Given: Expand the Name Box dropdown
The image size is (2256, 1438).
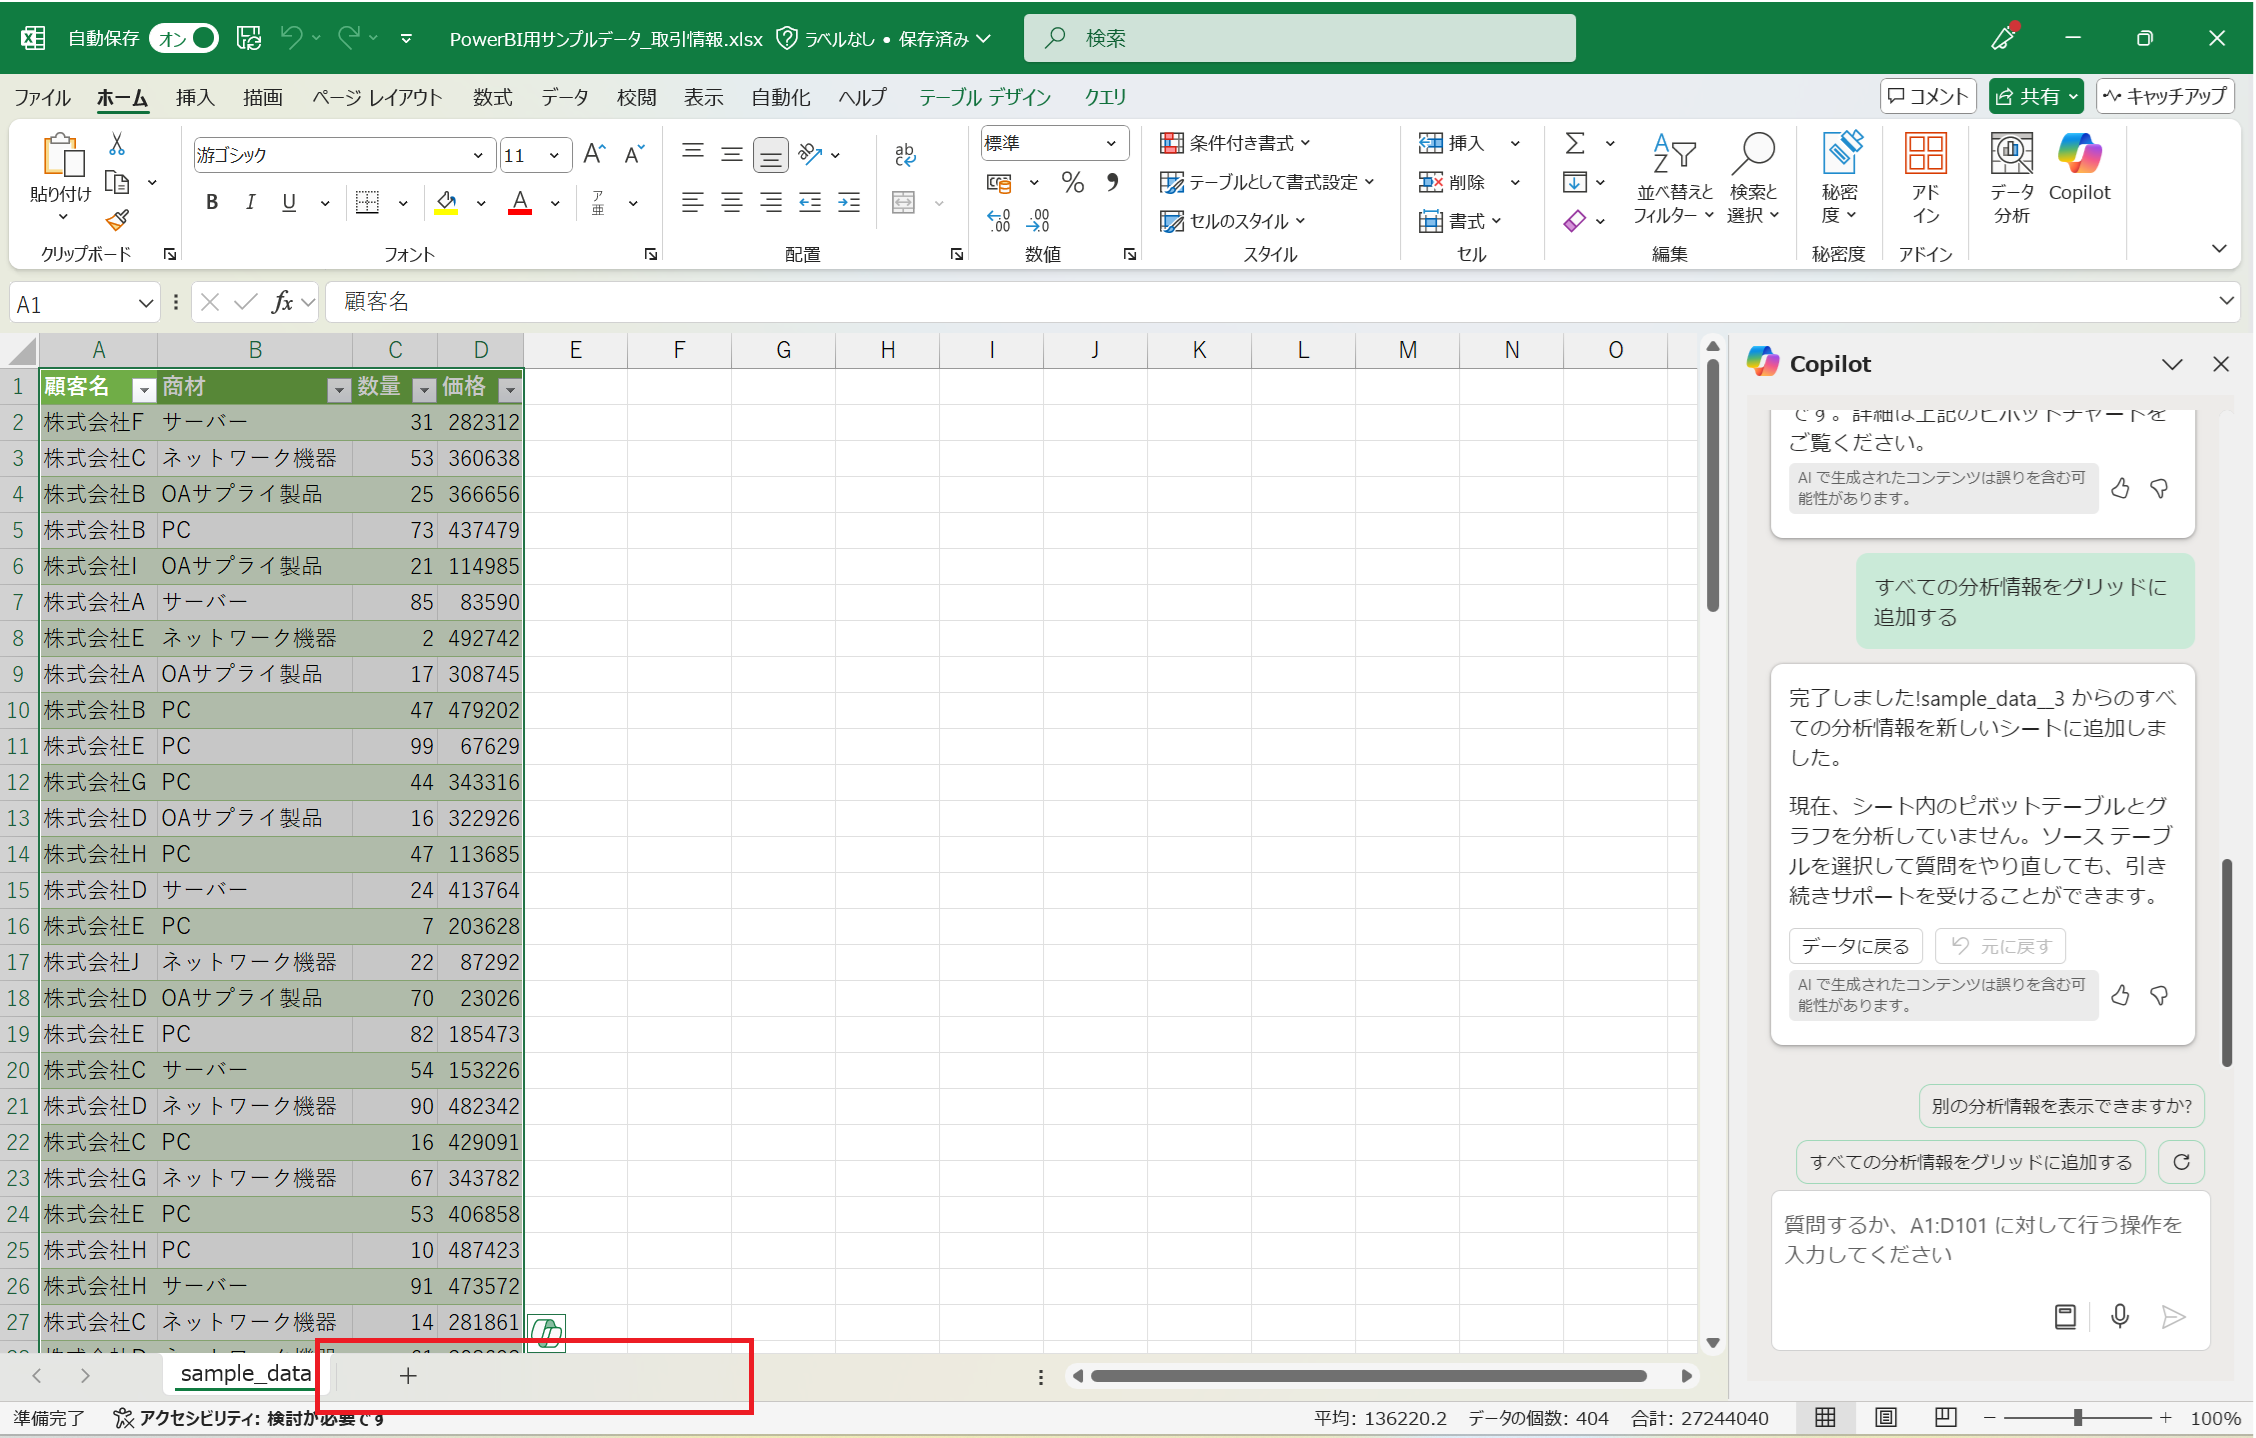Looking at the screenshot, I should 146,303.
